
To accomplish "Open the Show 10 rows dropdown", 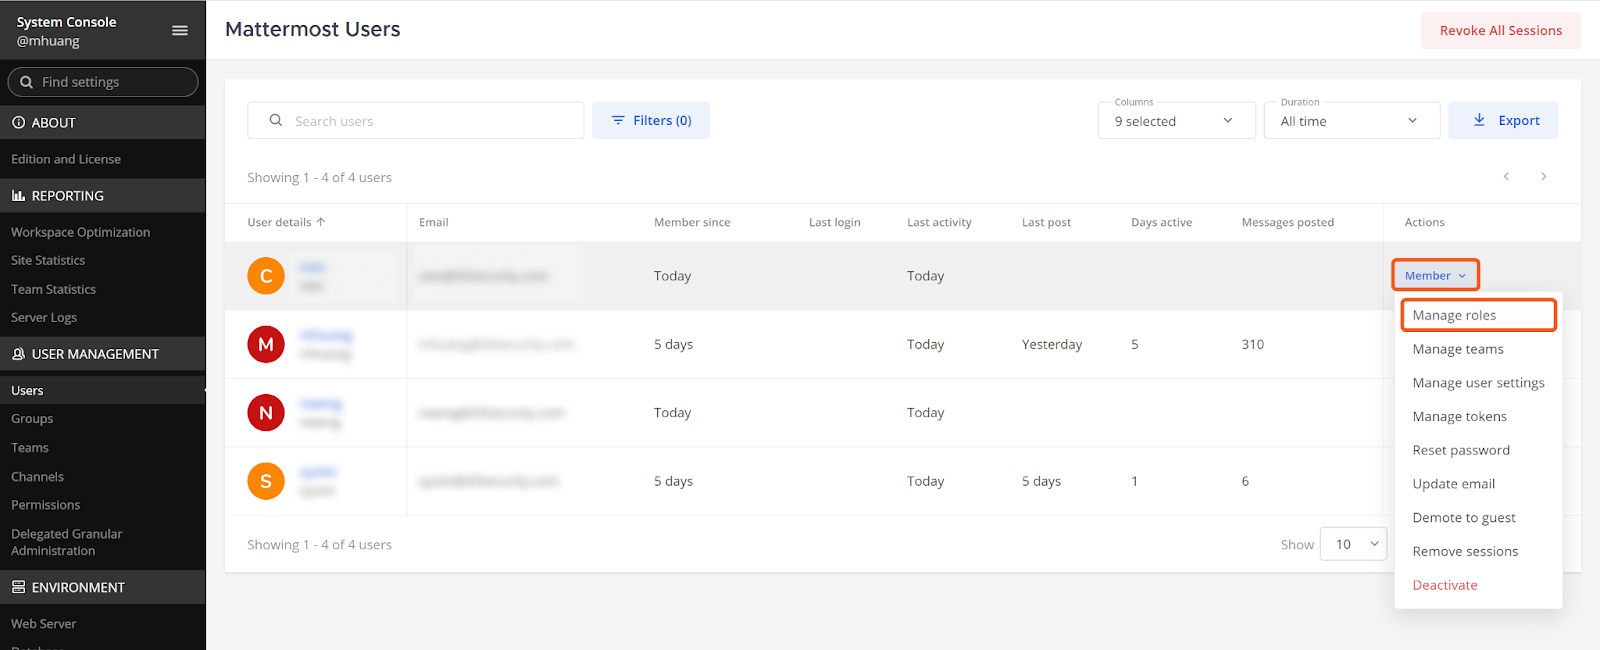I will [1353, 544].
